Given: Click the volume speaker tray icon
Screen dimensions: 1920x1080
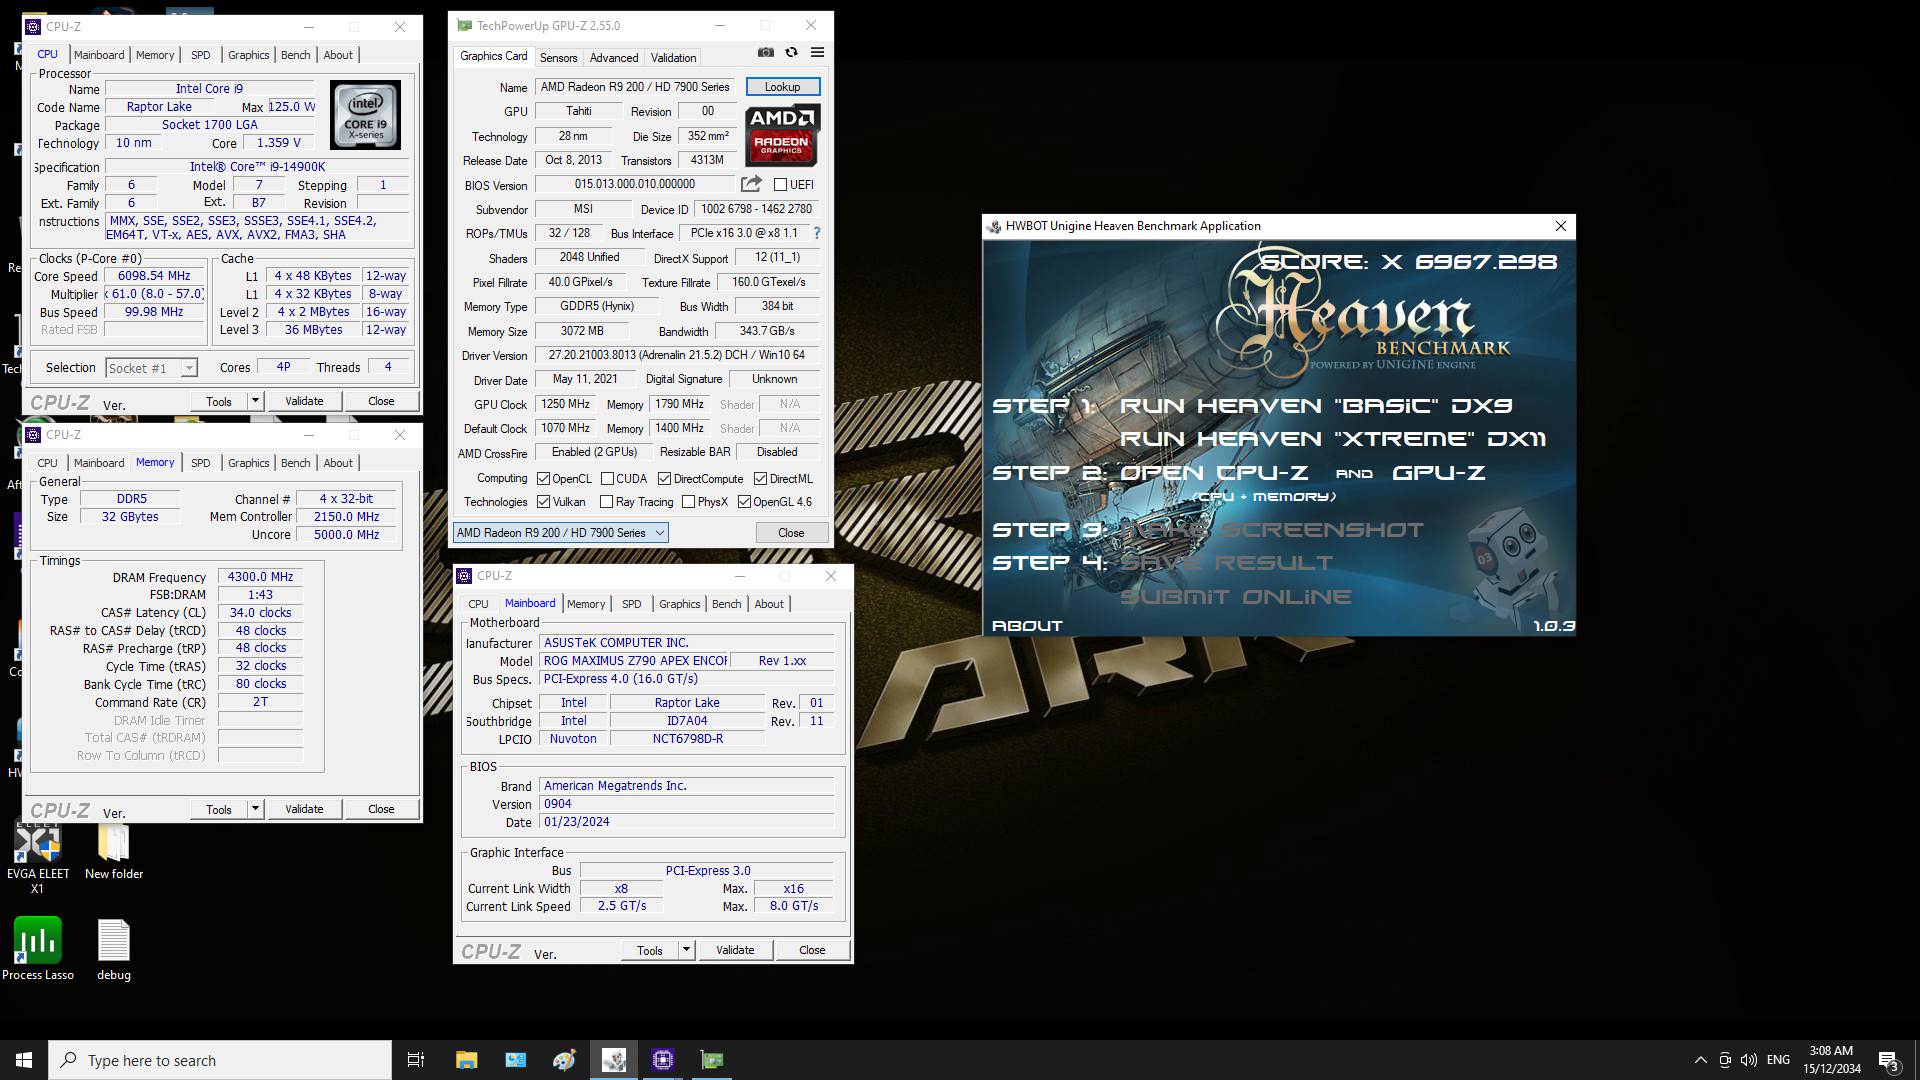Looking at the screenshot, I should pos(1749,1060).
